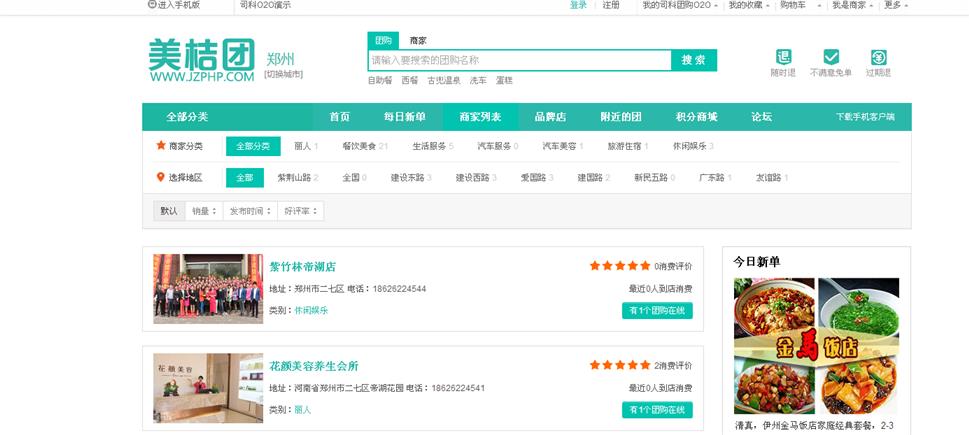Viewport: 969px width, 435px height.
Task: Sort listings by 好评率 rating
Action: [301, 211]
